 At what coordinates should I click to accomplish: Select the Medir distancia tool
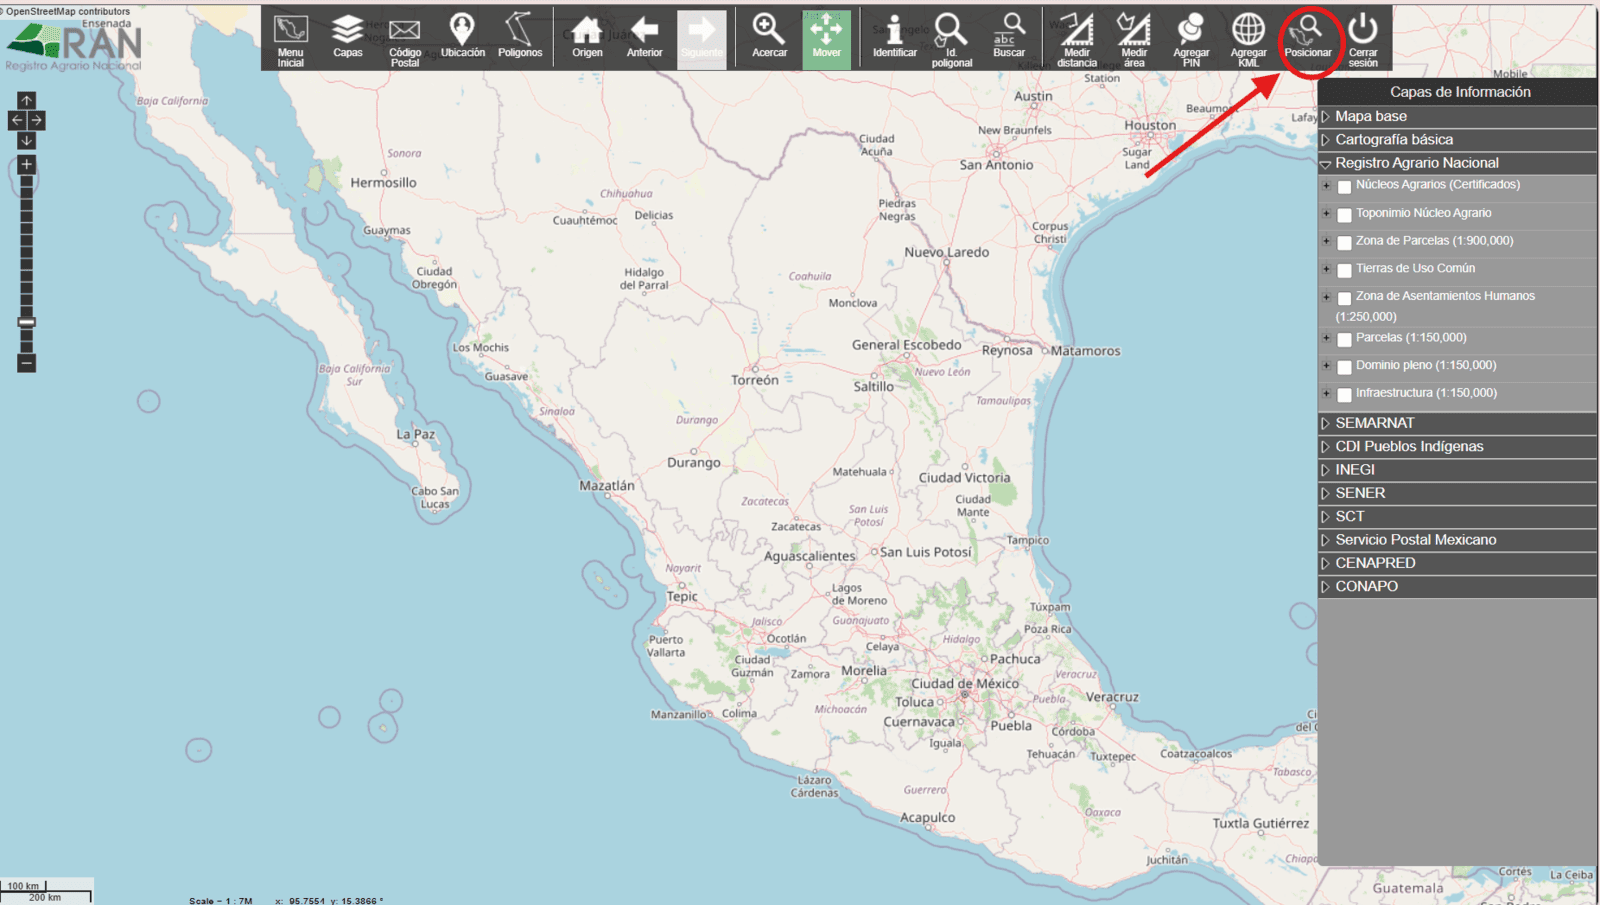coord(1077,40)
